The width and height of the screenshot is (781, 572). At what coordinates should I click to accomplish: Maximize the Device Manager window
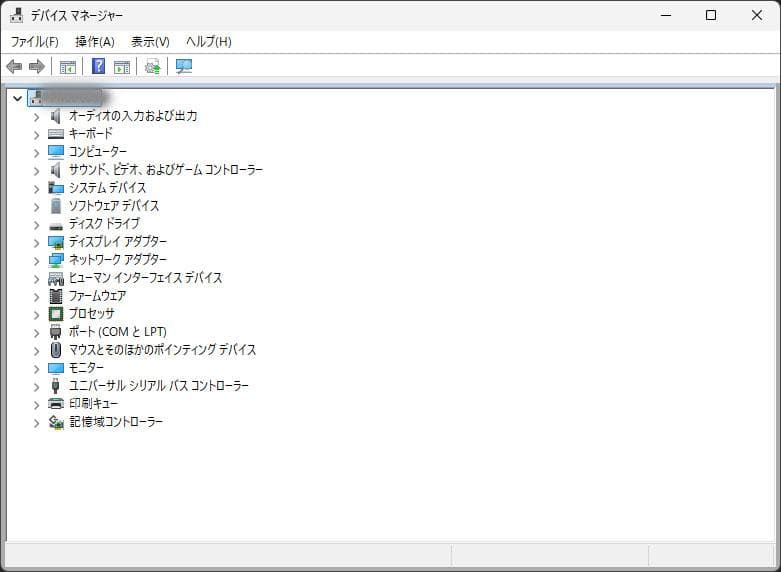click(711, 15)
